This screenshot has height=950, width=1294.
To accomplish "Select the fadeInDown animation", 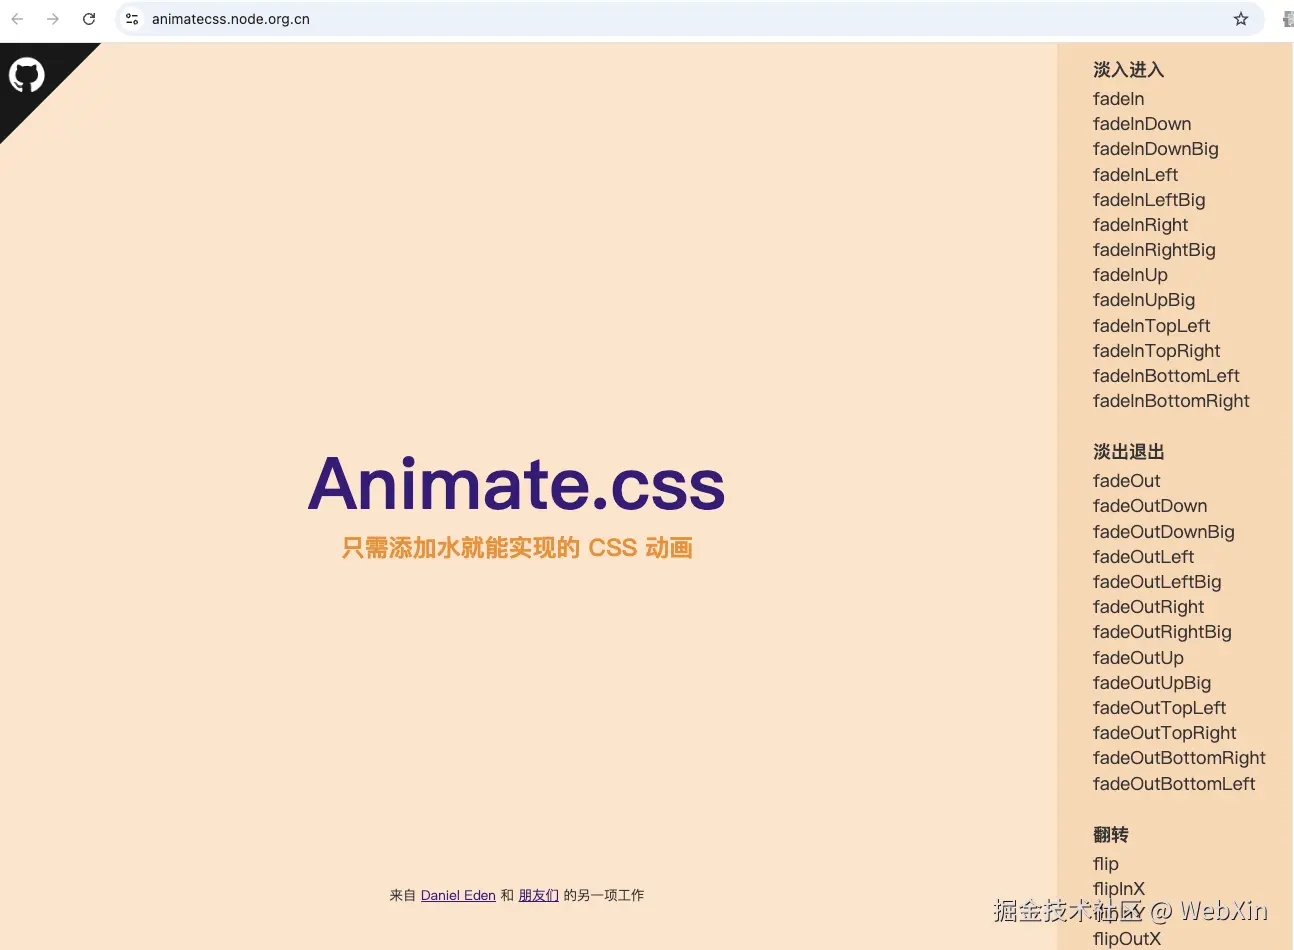I will (1142, 124).
